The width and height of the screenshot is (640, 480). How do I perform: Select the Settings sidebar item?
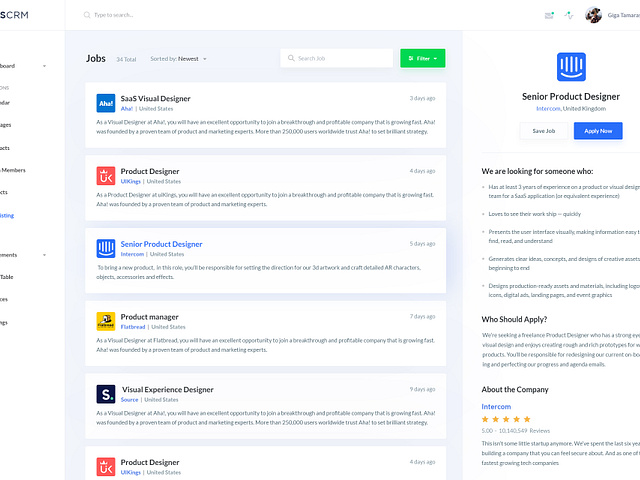tap(4, 323)
